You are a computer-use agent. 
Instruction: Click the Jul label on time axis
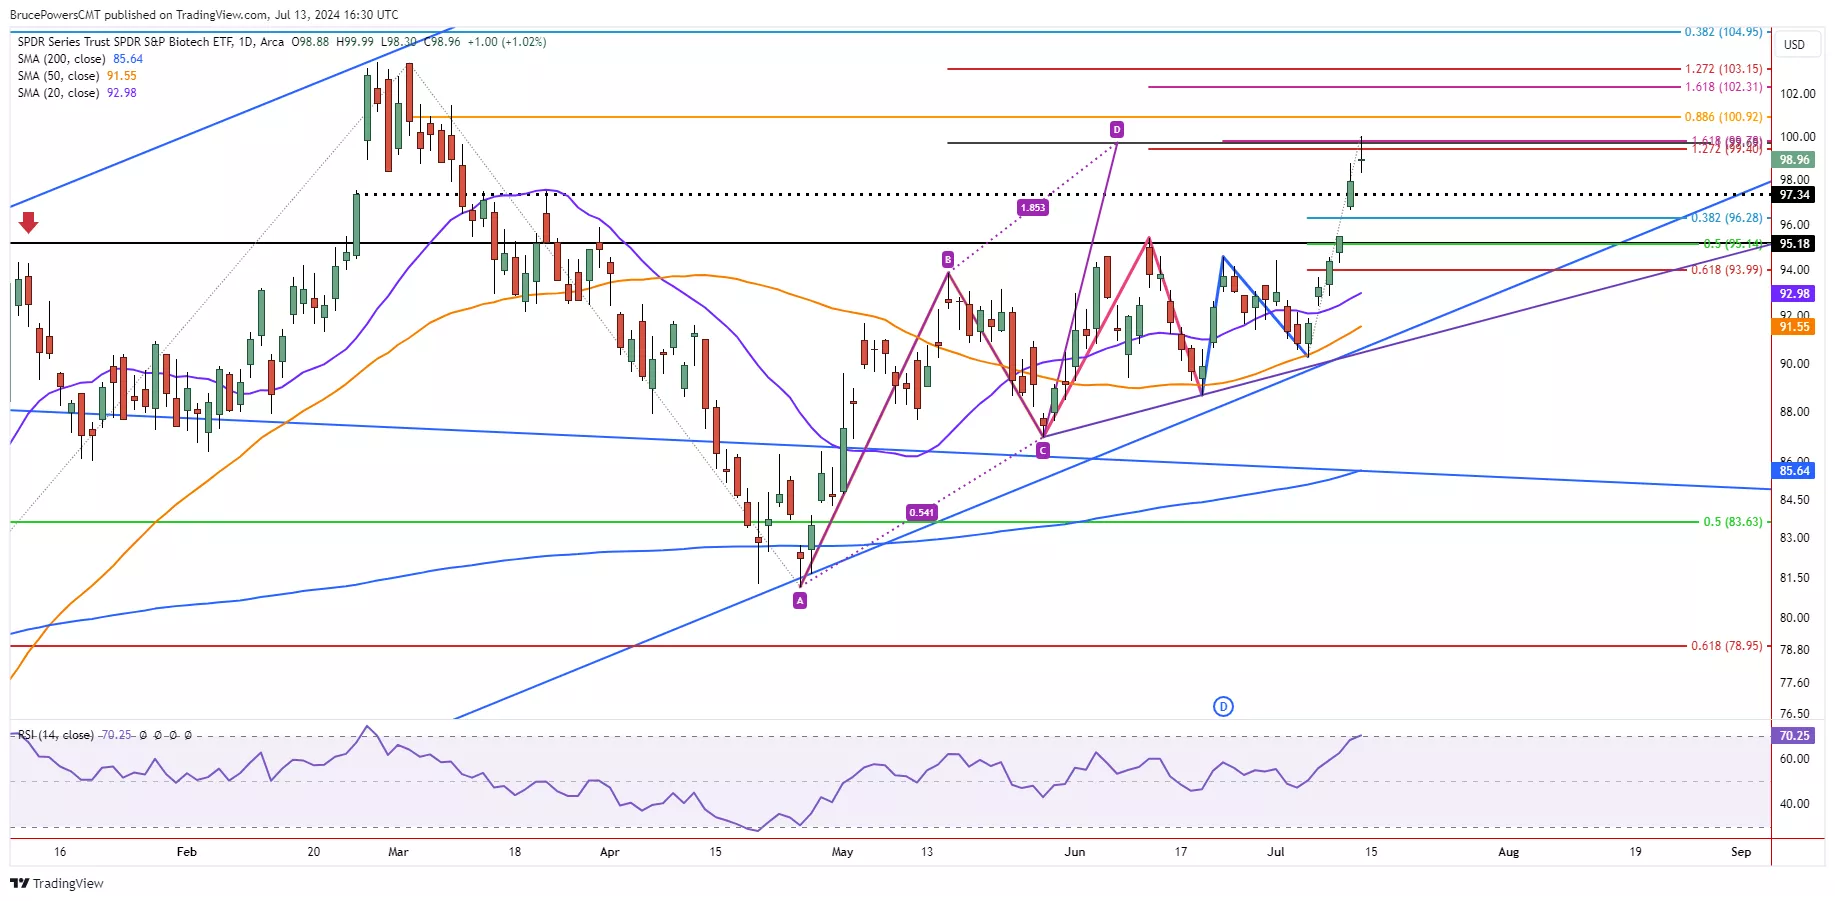tap(1275, 852)
